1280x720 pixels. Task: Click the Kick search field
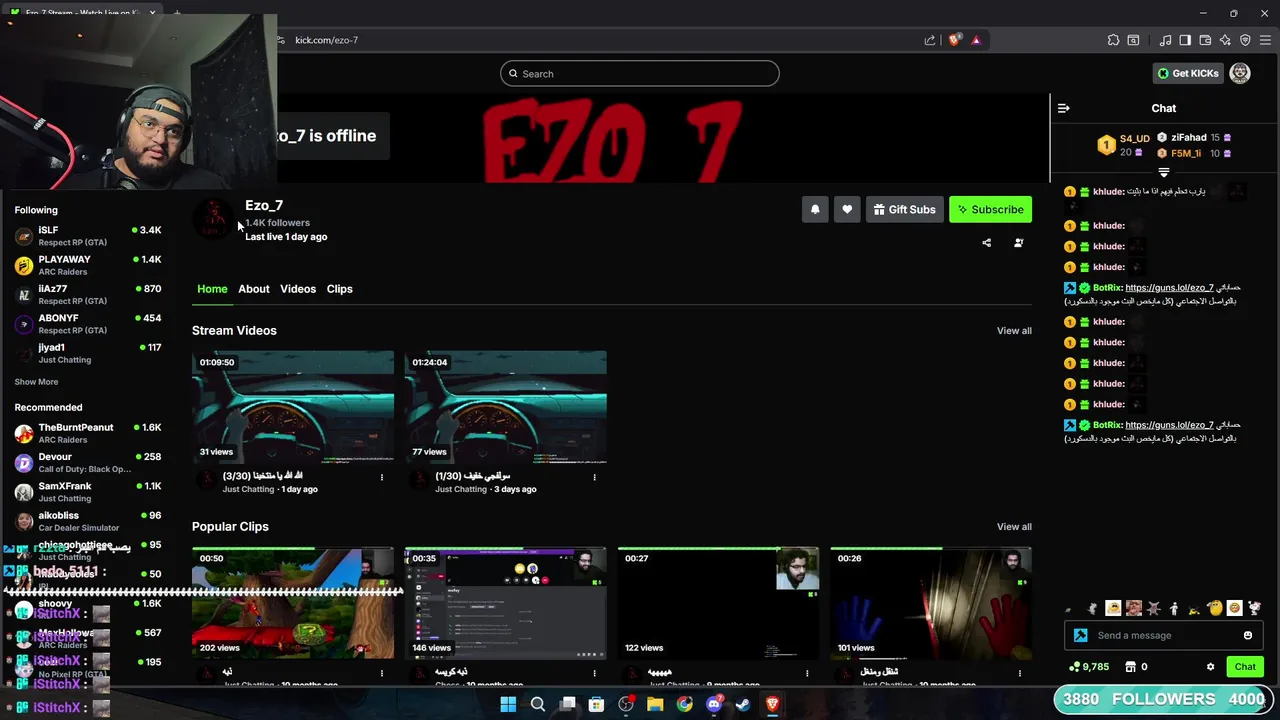click(x=640, y=73)
